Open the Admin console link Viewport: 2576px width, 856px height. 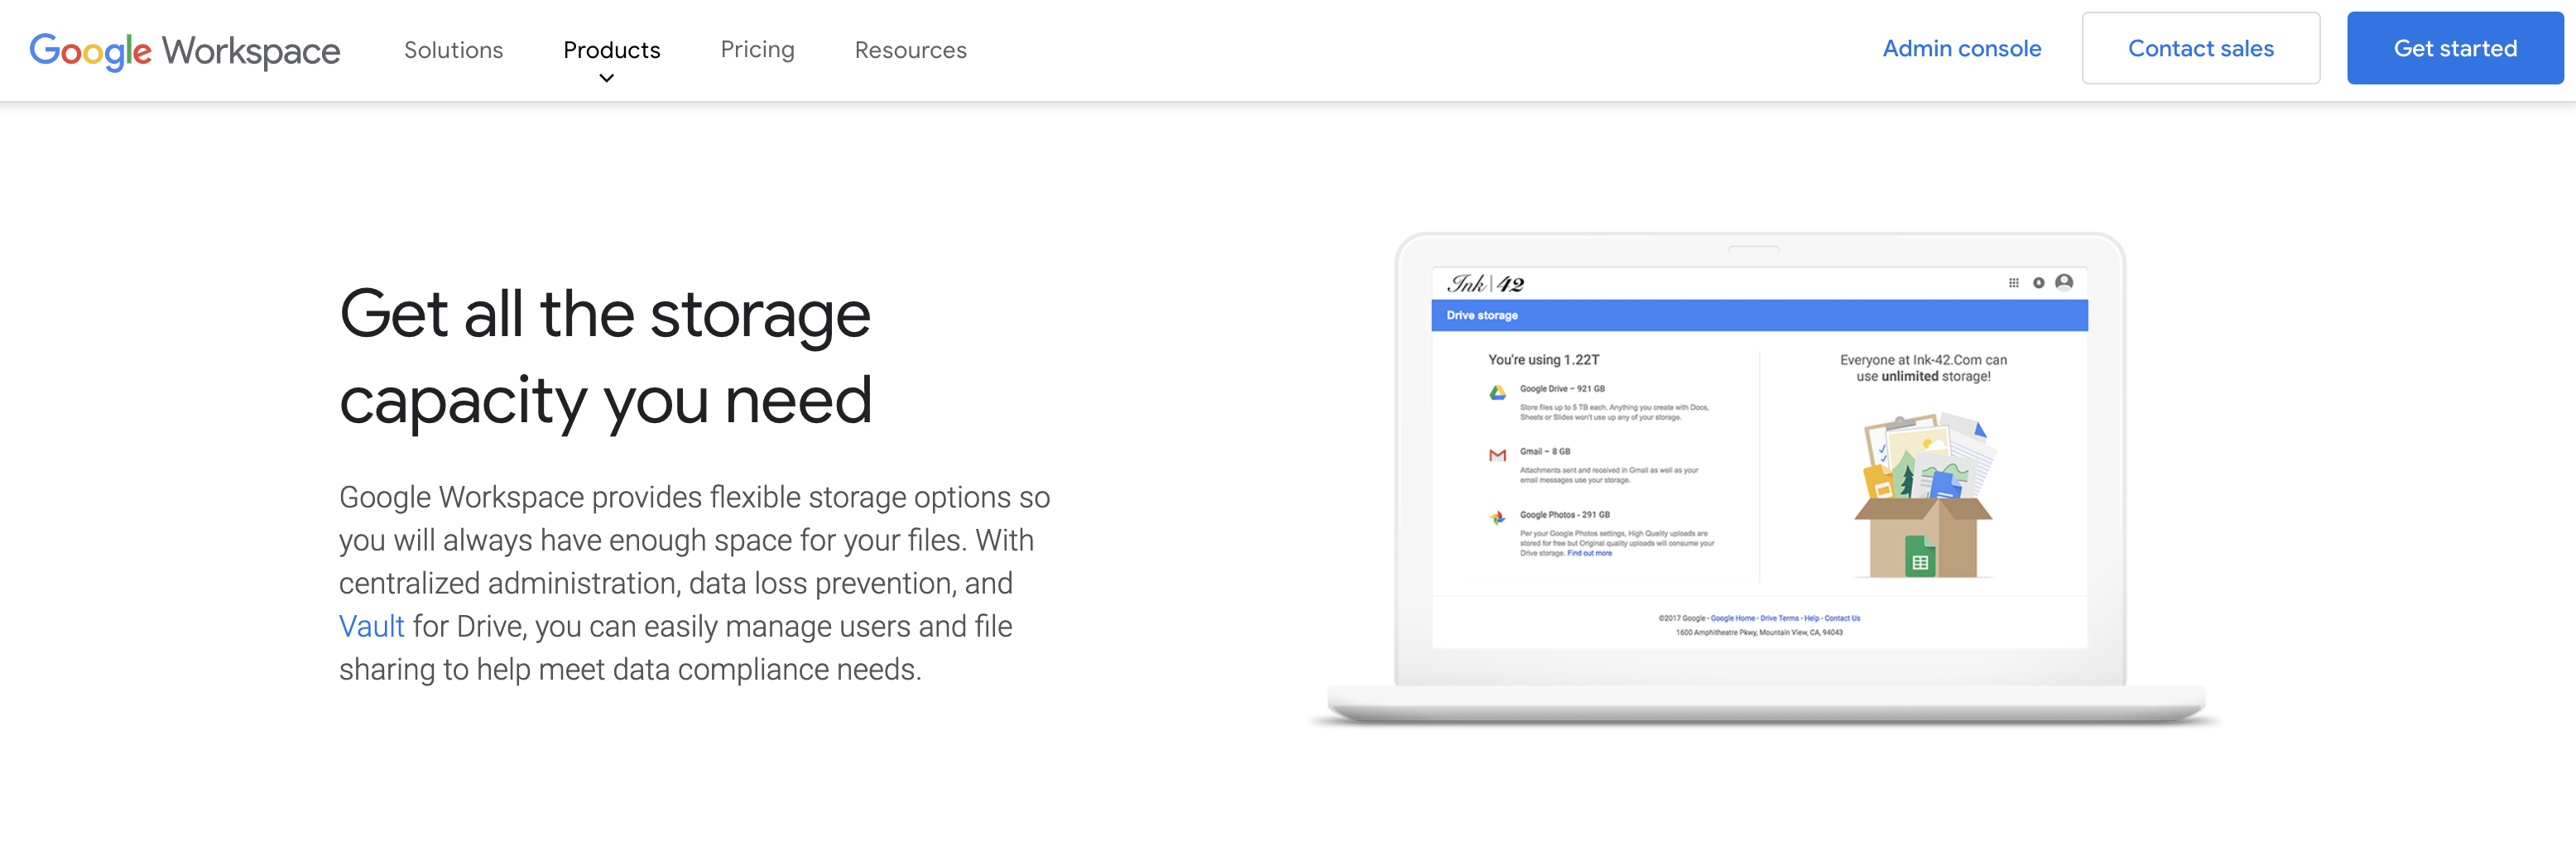(1961, 48)
